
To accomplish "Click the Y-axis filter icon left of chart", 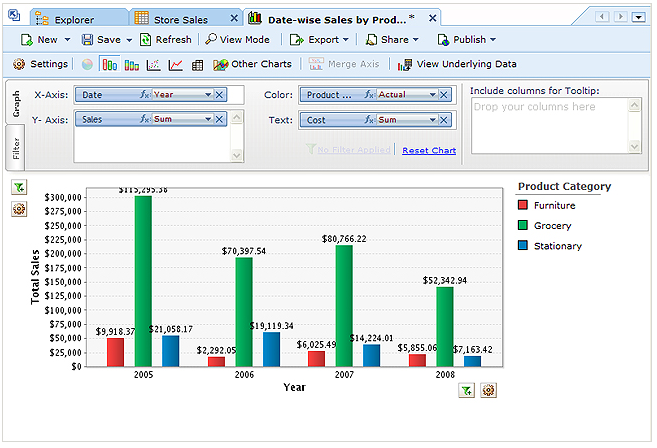I will pyautogui.click(x=19, y=187).
